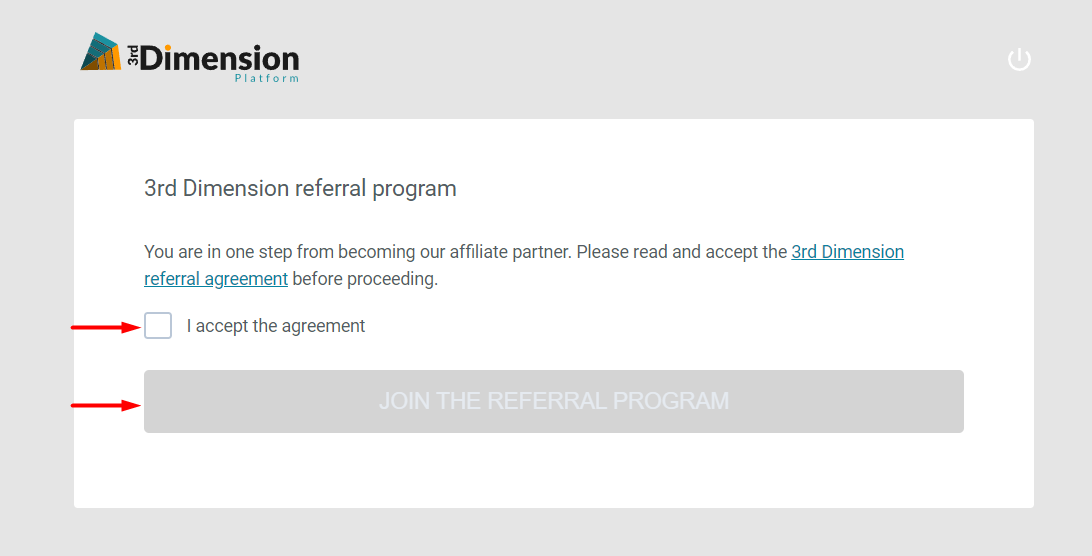Click the 'You are in one step' sentence
Image resolution: width=1092 pixels, height=556 pixels.
tap(220, 252)
